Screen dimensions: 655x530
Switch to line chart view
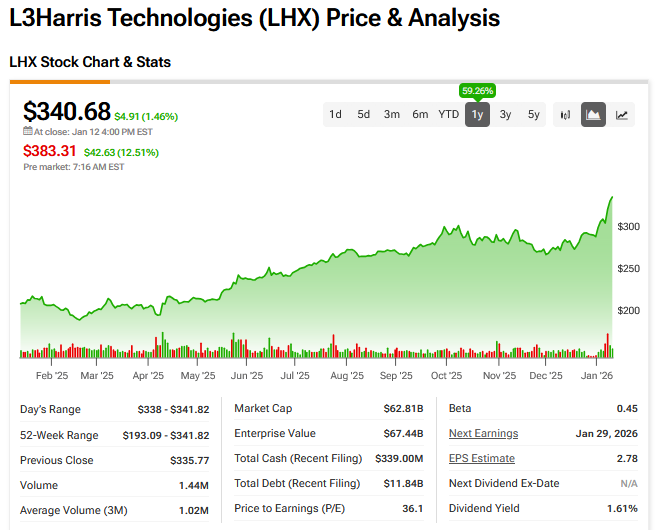(622, 114)
